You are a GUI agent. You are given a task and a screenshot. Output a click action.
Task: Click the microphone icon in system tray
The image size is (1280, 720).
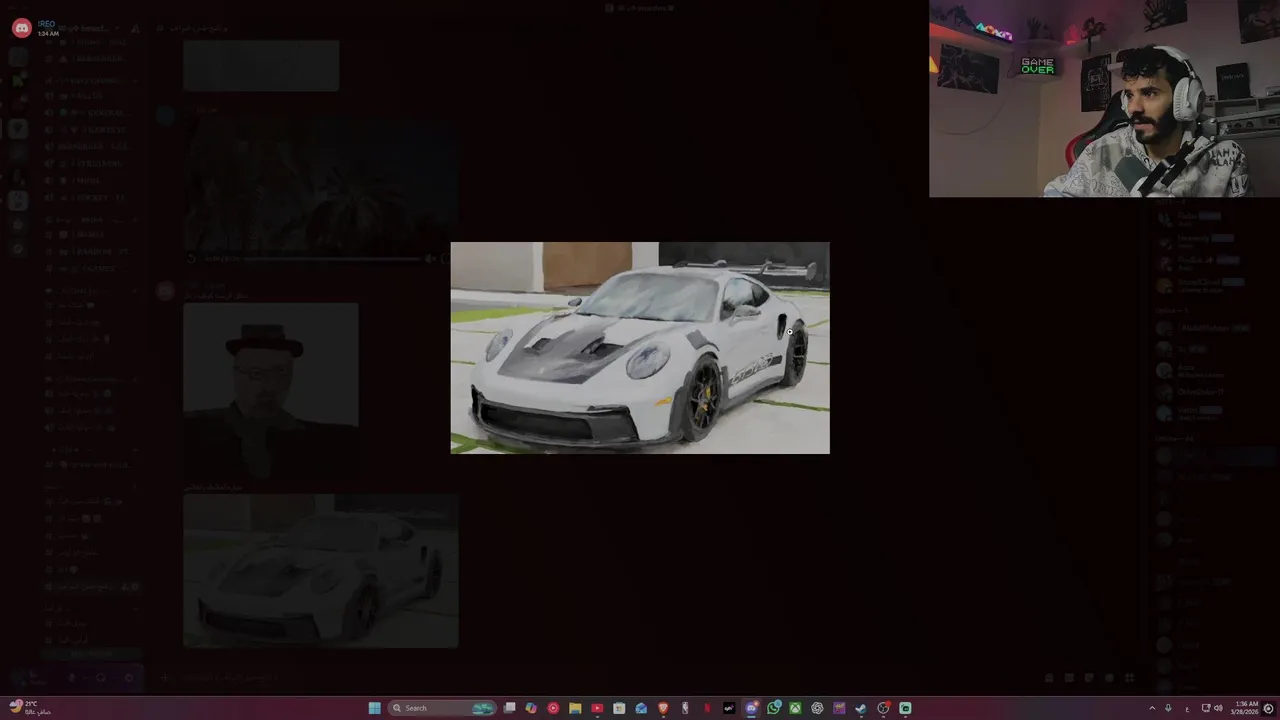pyautogui.click(x=1168, y=708)
